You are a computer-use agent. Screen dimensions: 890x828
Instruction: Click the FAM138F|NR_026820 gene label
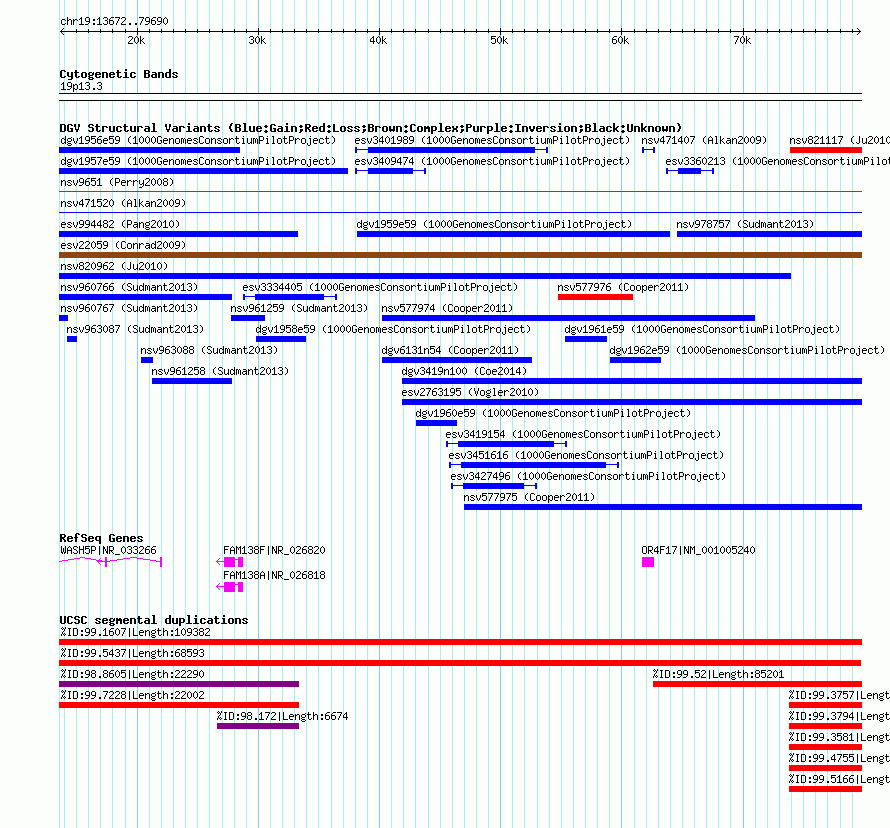(x=274, y=550)
